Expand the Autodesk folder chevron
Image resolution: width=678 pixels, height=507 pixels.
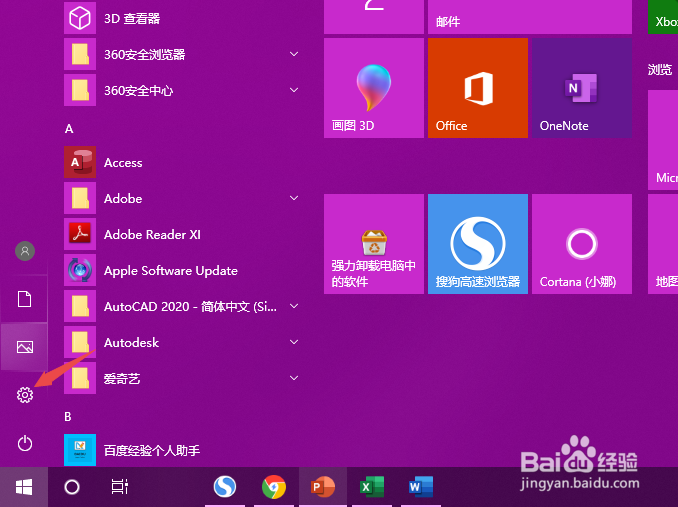pyautogui.click(x=294, y=342)
